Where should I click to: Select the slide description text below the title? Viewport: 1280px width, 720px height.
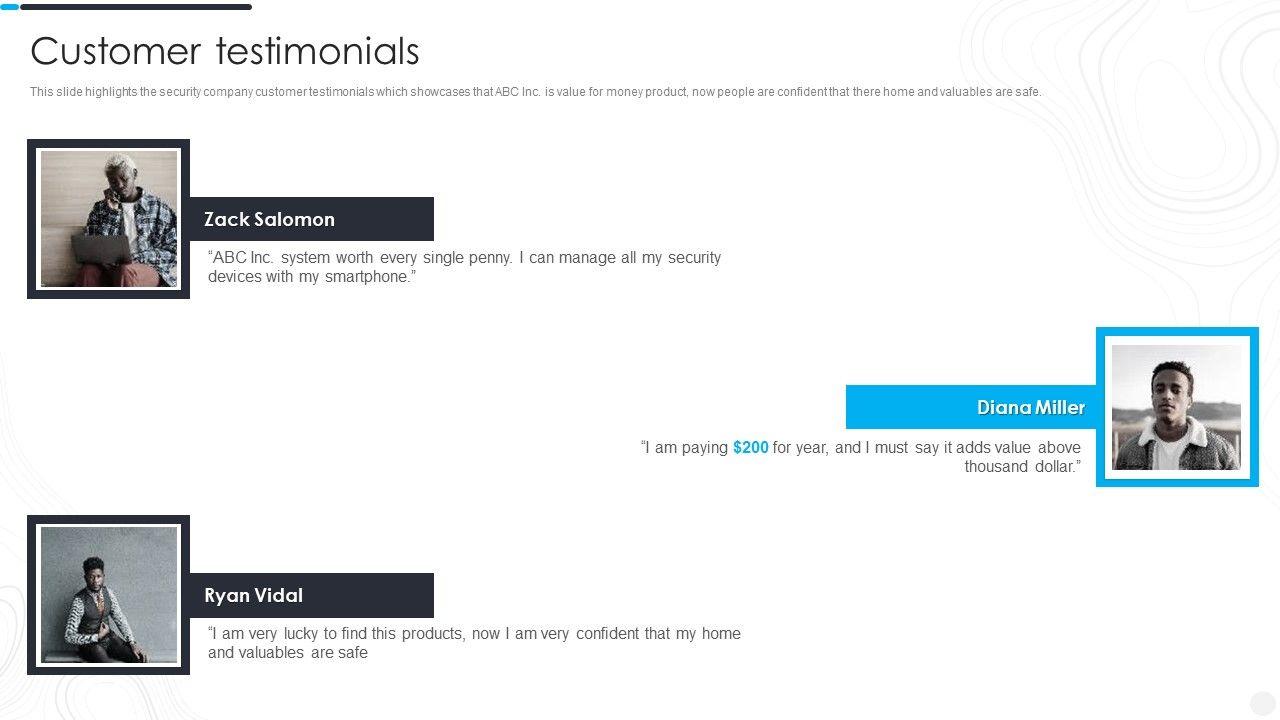pos(535,92)
